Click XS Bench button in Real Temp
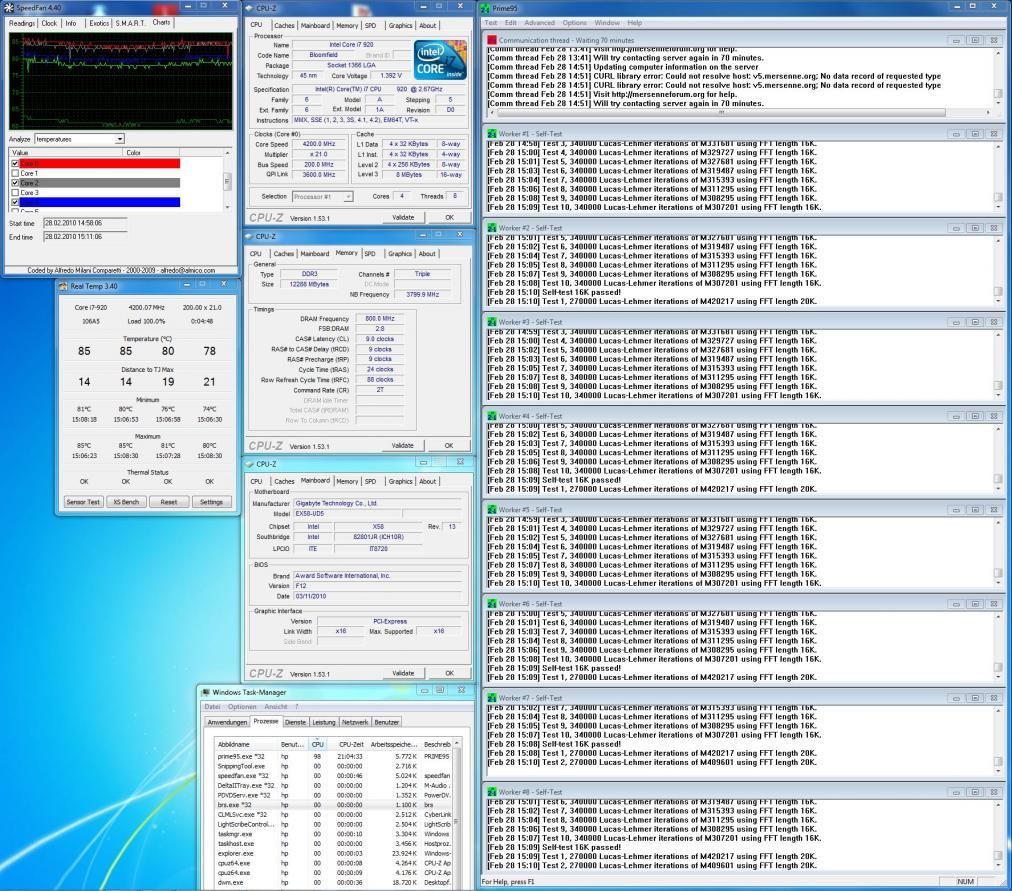This screenshot has height=891, width=1012. (x=126, y=502)
